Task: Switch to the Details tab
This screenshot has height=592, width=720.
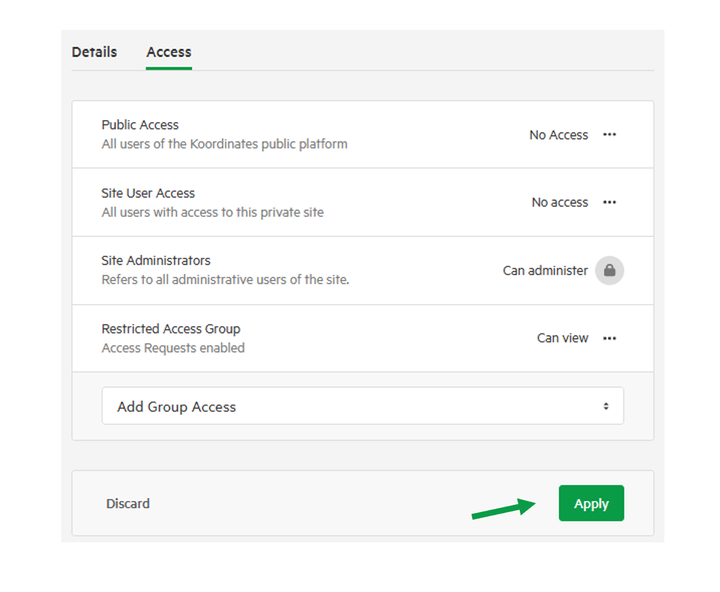Action: [94, 52]
